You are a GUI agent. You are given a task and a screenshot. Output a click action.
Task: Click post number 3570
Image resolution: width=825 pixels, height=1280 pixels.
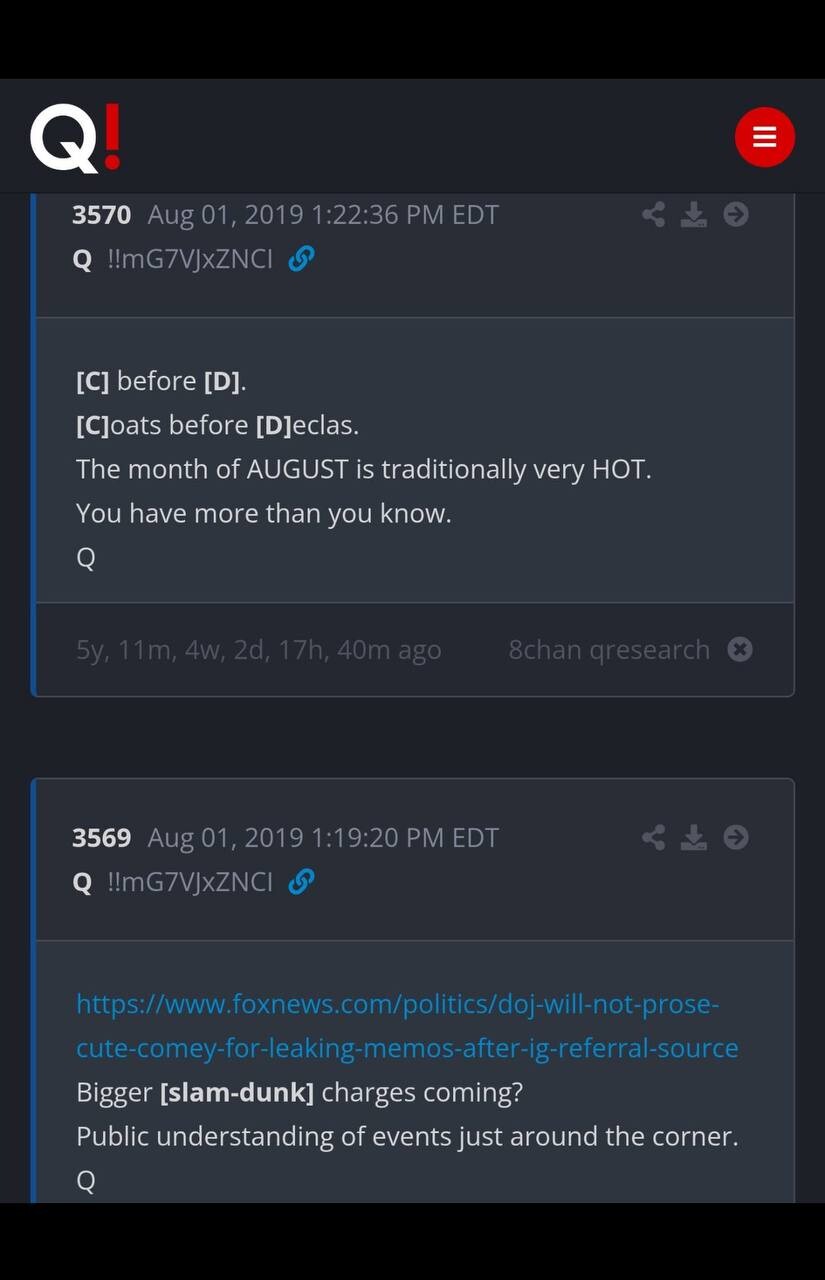[x=101, y=215]
